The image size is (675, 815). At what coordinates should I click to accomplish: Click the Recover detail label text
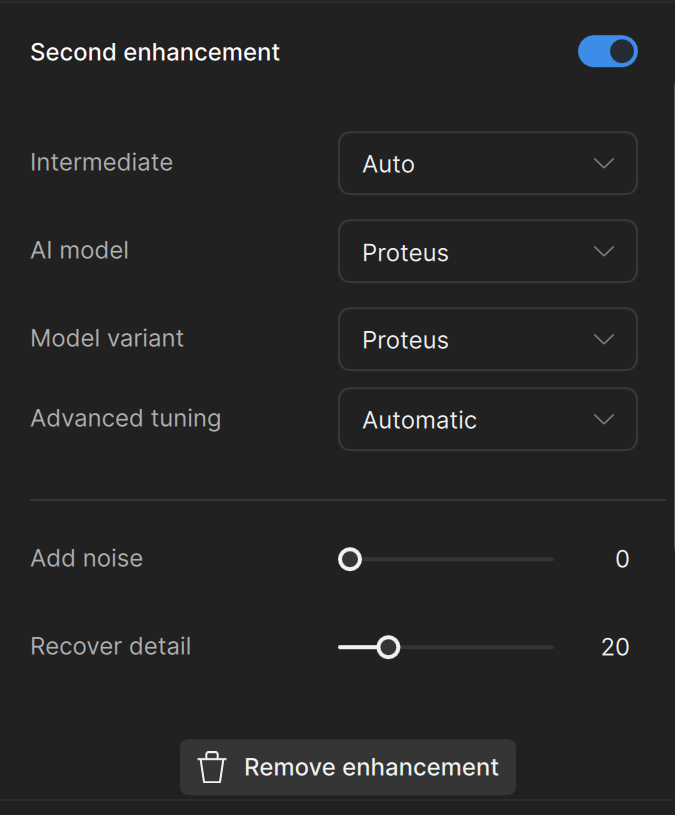pos(111,646)
